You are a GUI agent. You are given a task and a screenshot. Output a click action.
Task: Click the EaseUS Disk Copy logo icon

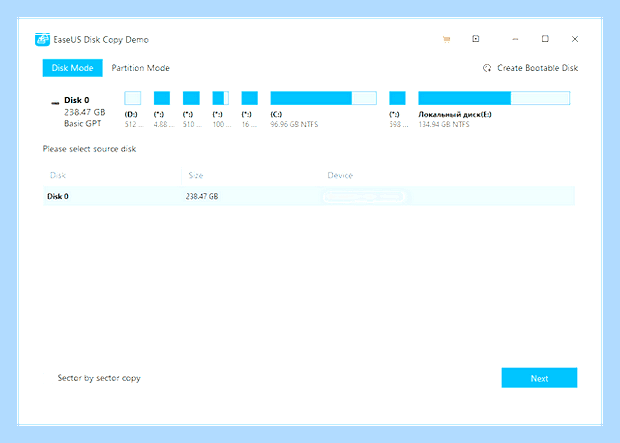(x=42, y=40)
